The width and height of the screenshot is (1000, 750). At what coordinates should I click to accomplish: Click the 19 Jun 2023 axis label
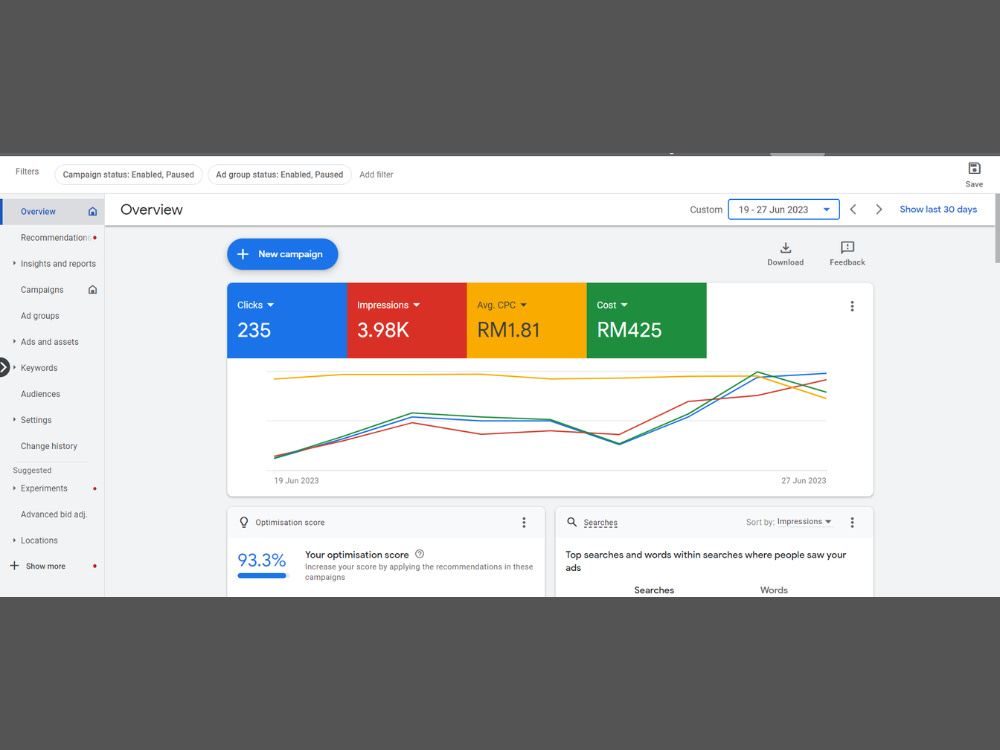(x=296, y=481)
